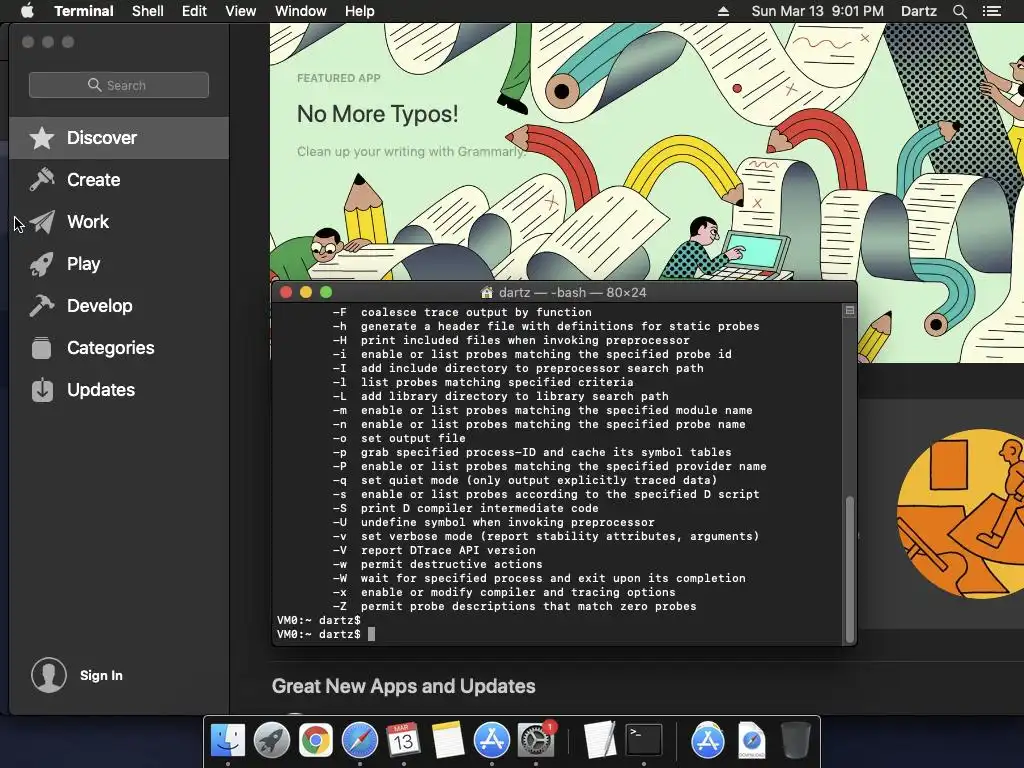Click the App Store search field
This screenshot has height=768, width=1024.
click(x=119, y=85)
